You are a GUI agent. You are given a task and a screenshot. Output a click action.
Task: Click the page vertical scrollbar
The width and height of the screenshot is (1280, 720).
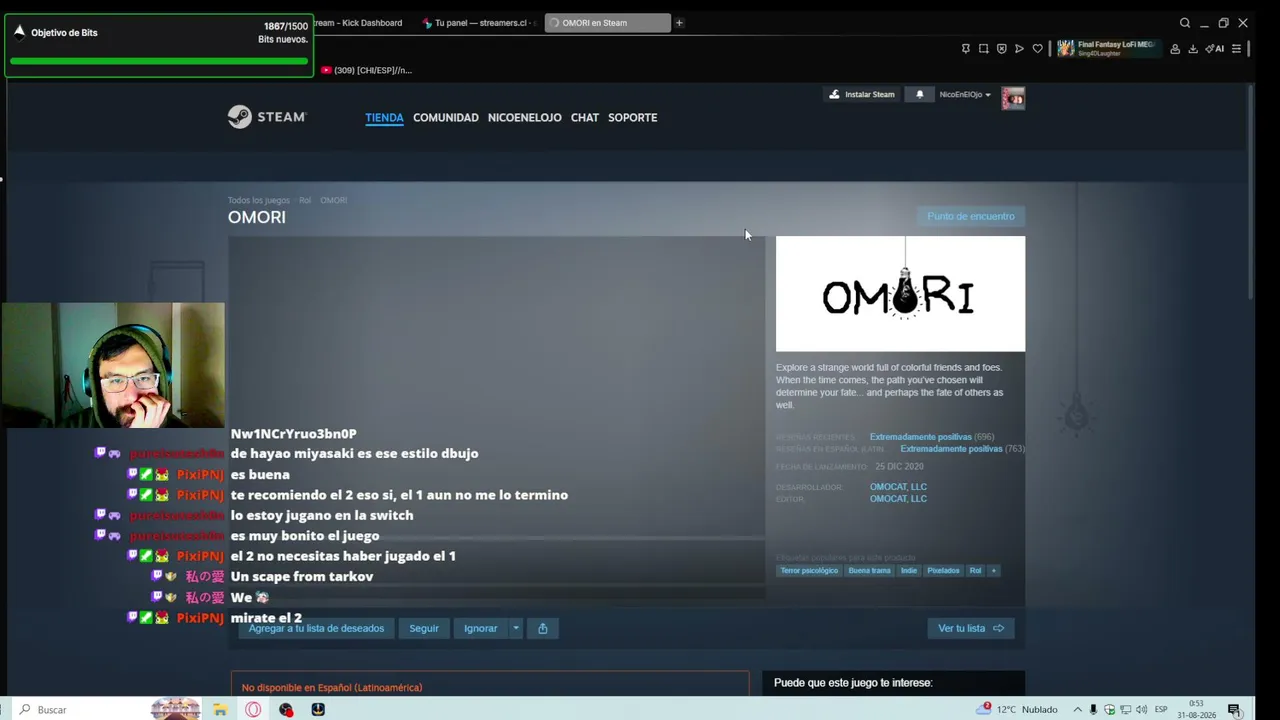(x=1251, y=190)
